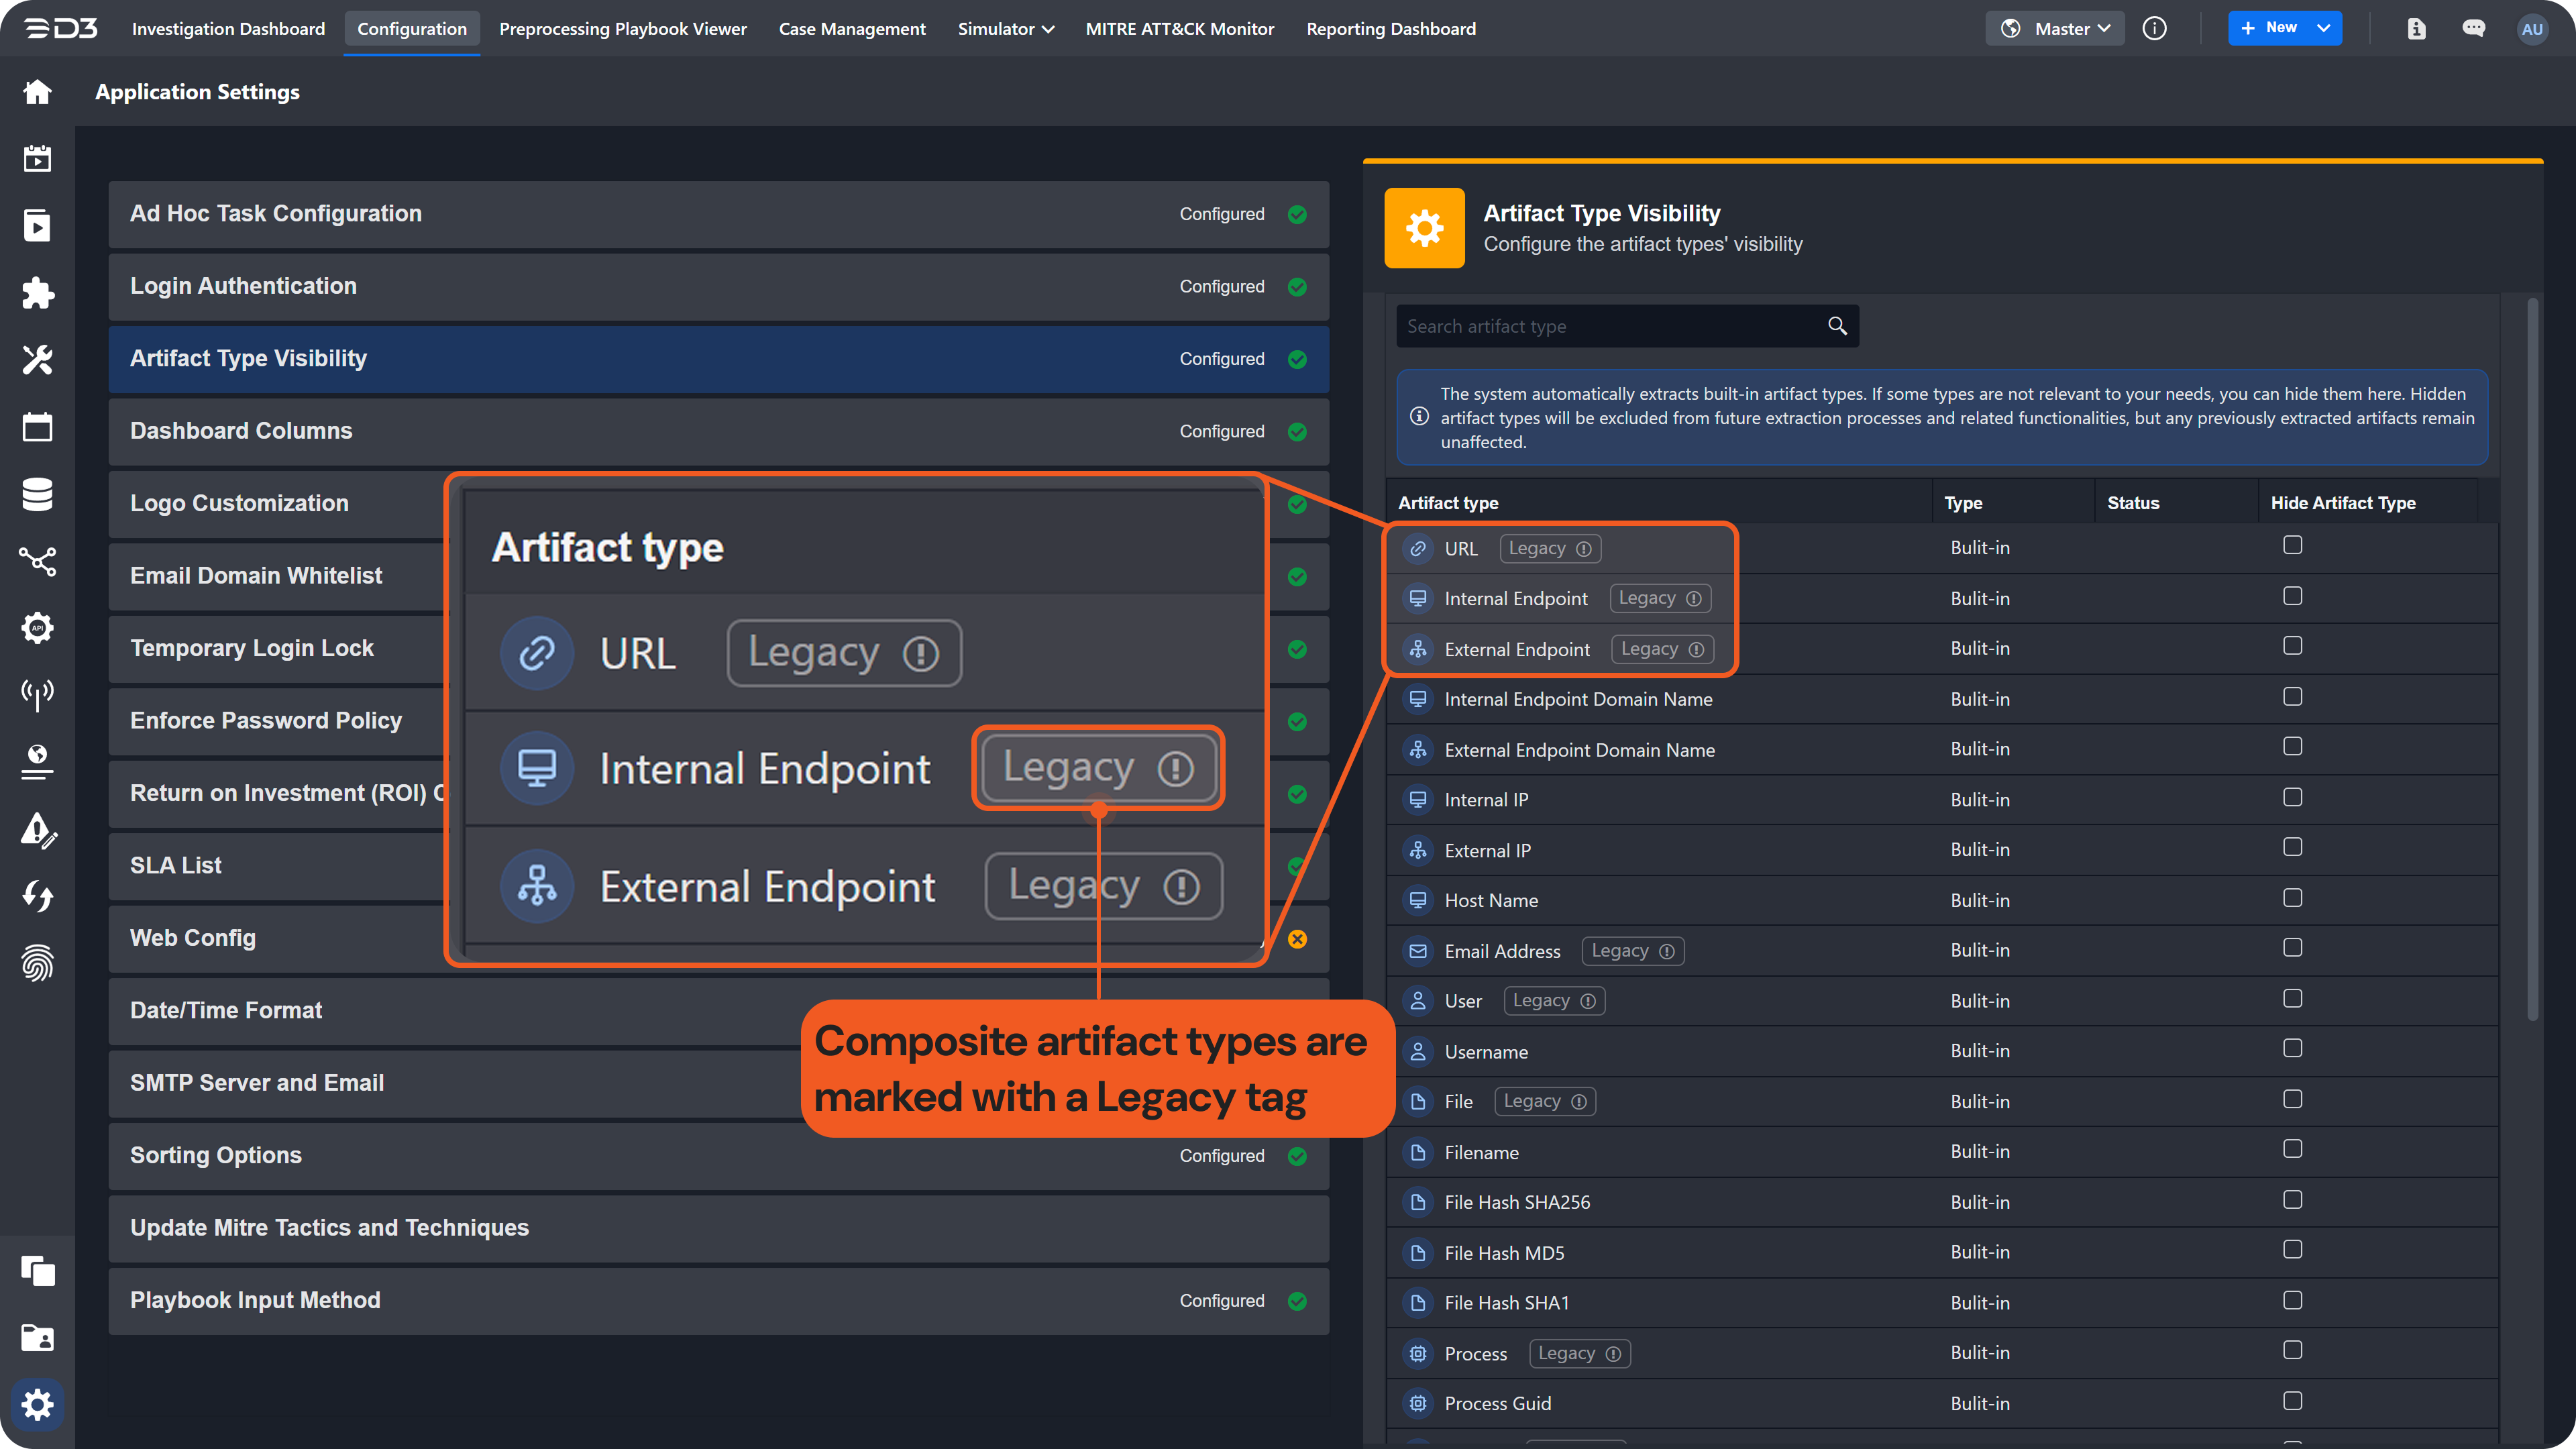This screenshot has height=1449, width=2576.
Task: Switch to Case Management tab
Action: pyautogui.click(x=851, y=29)
